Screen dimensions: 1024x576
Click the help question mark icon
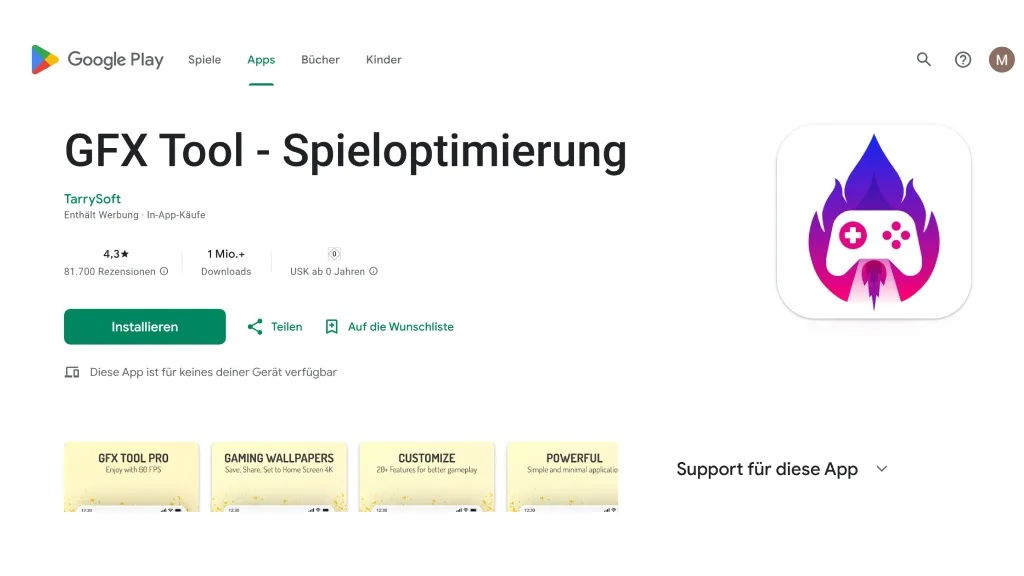[x=962, y=59]
